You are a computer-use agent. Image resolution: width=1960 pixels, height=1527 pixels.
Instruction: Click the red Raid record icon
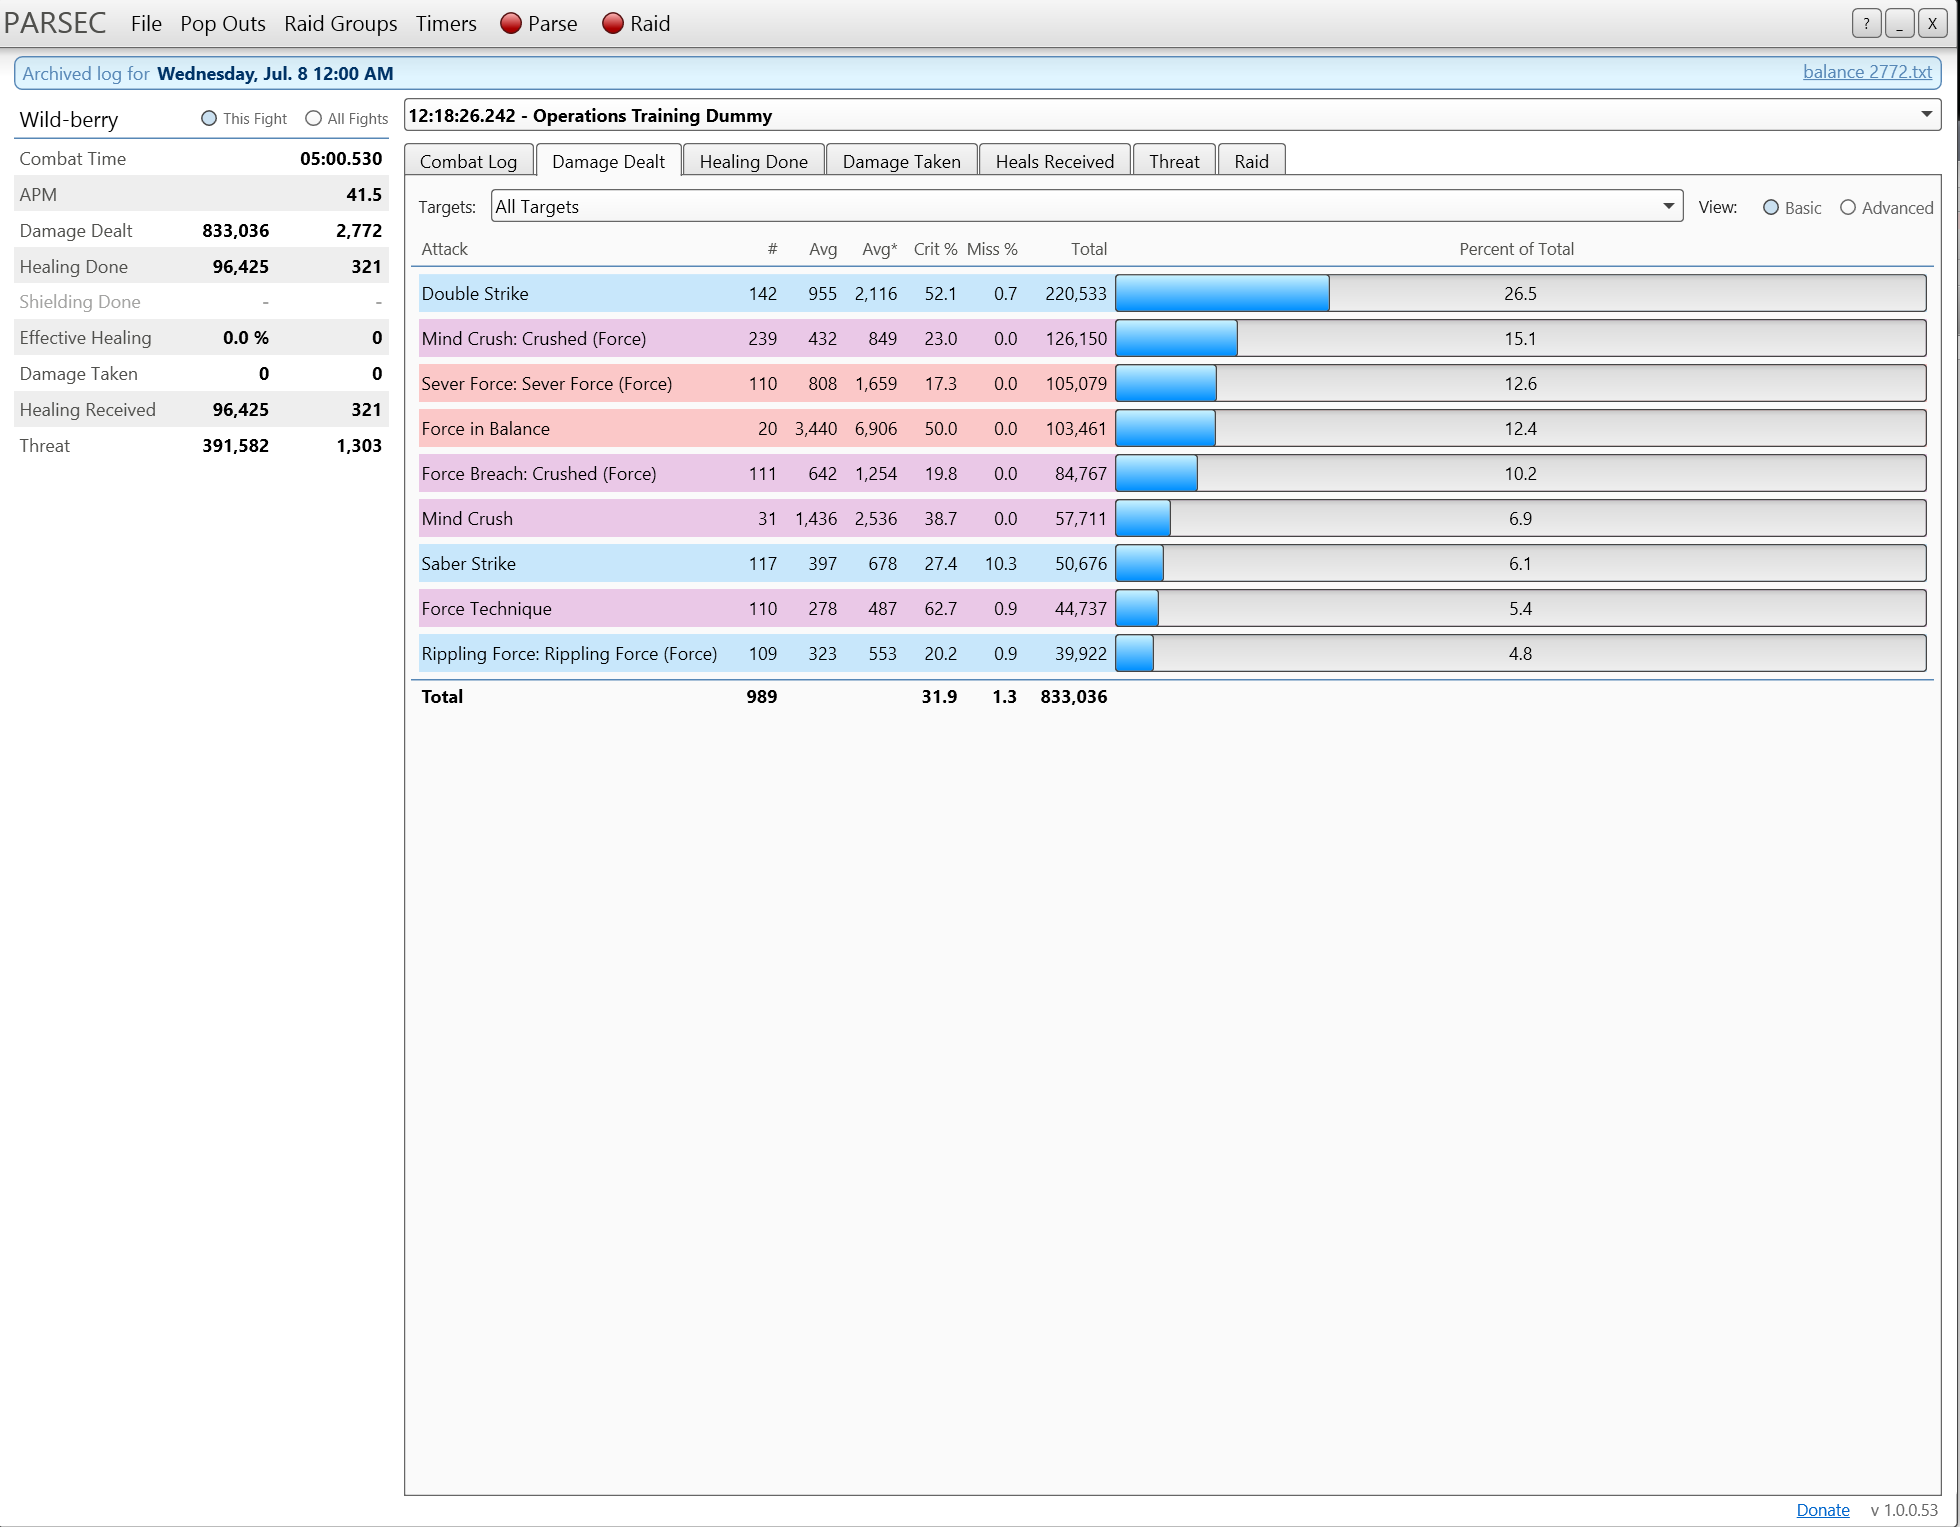point(613,24)
